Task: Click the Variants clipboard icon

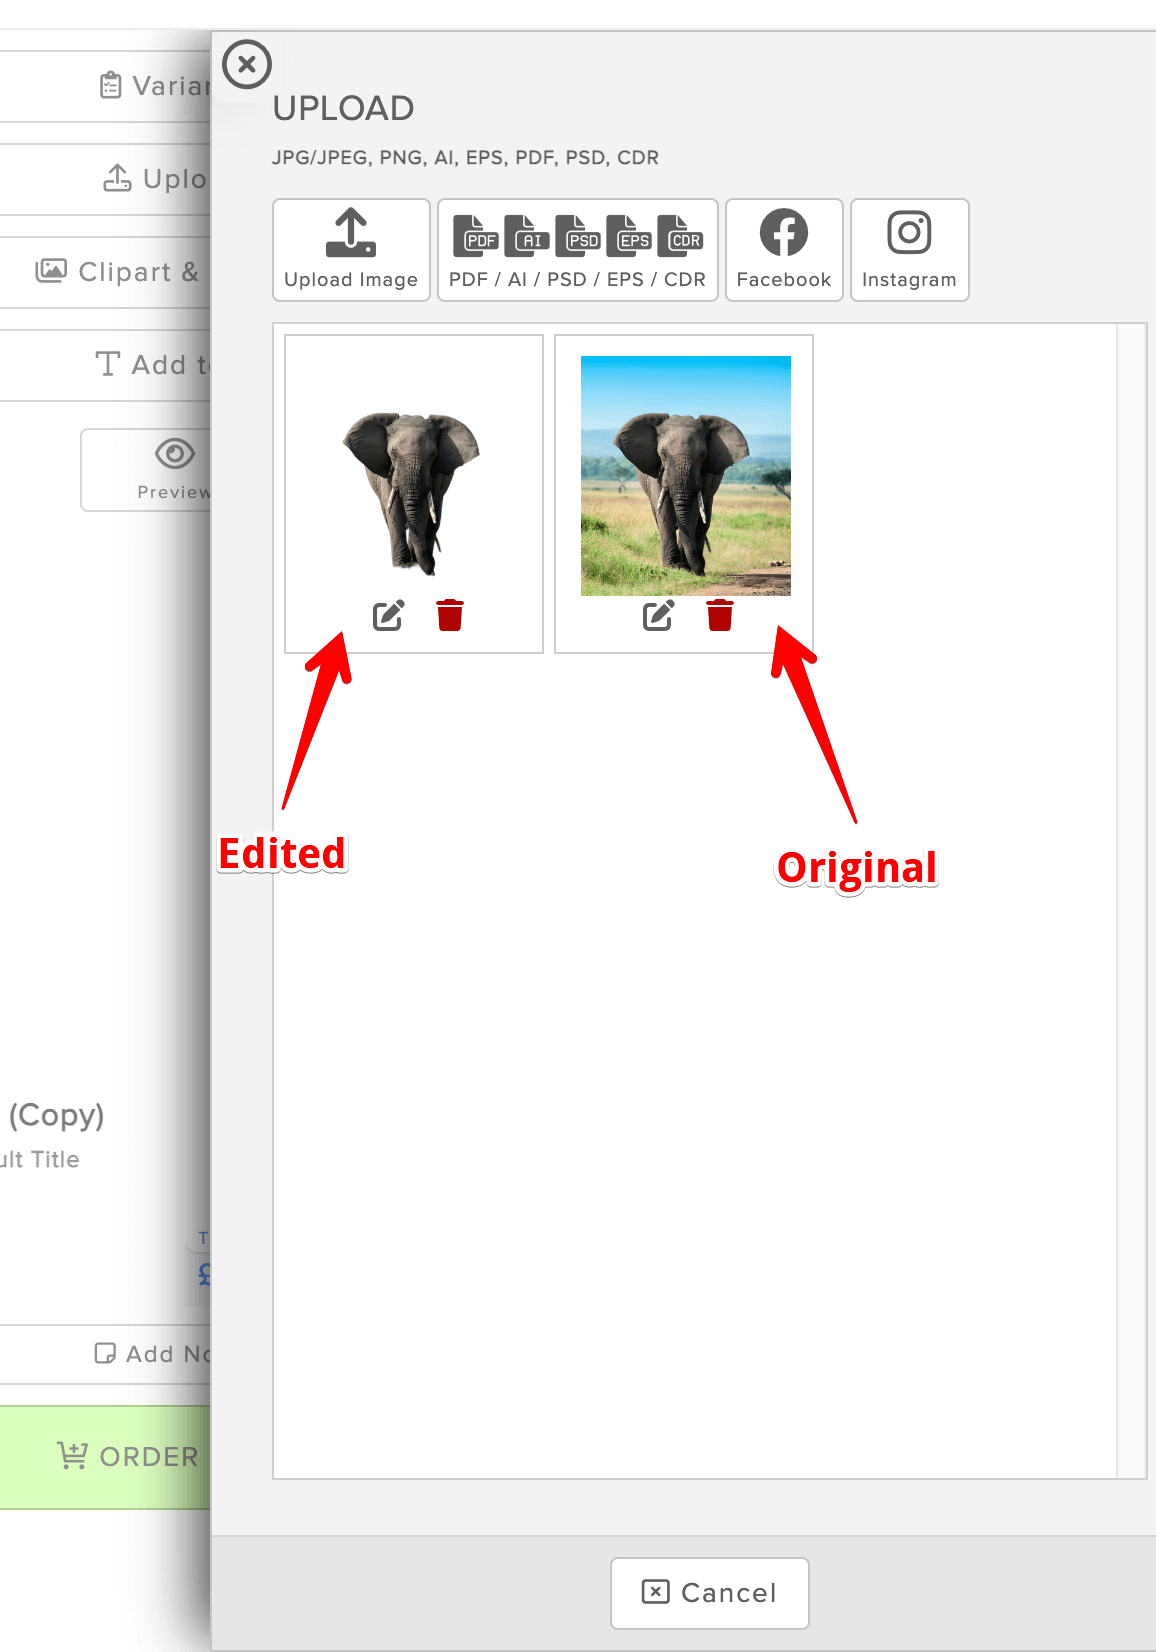Action: pos(111,86)
